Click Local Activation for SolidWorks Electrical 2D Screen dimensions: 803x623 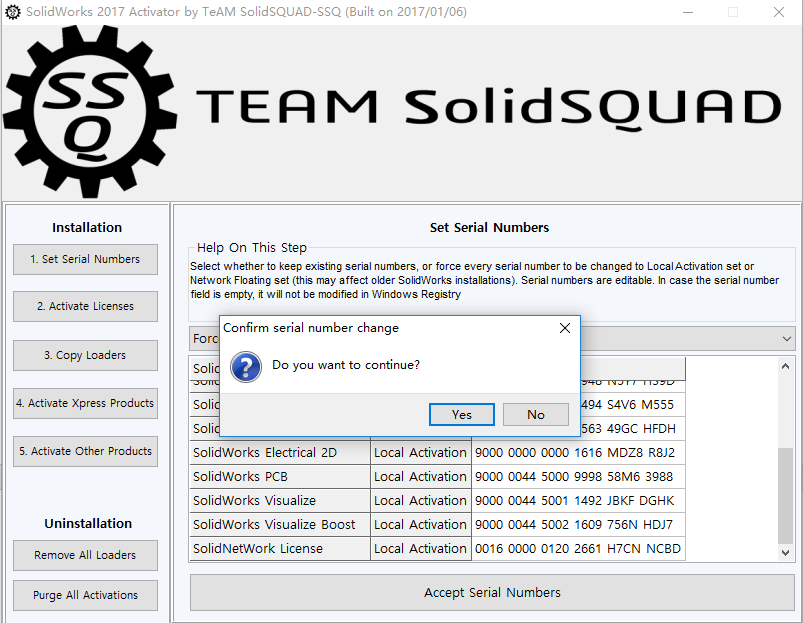(x=420, y=453)
